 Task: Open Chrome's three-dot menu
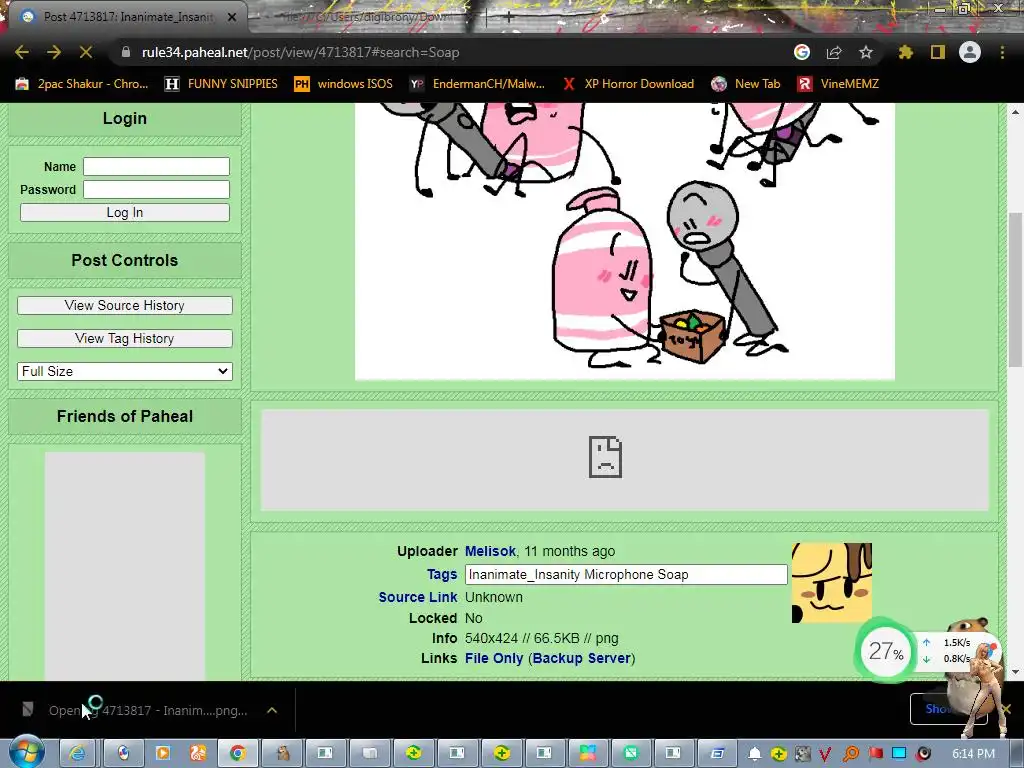1002,52
